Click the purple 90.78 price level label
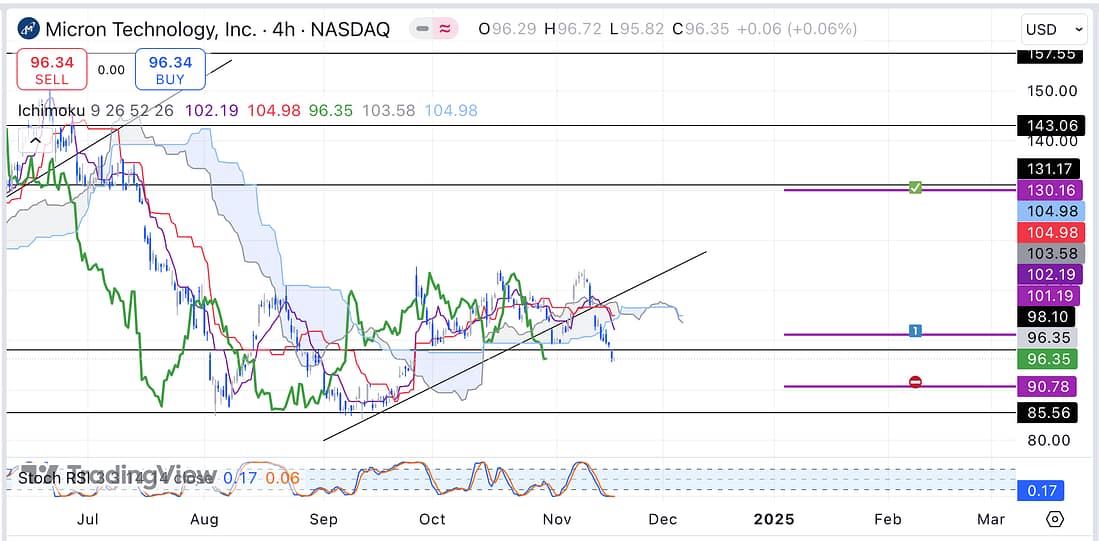Image resolution: width=1099 pixels, height=541 pixels. click(x=1047, y=385)
